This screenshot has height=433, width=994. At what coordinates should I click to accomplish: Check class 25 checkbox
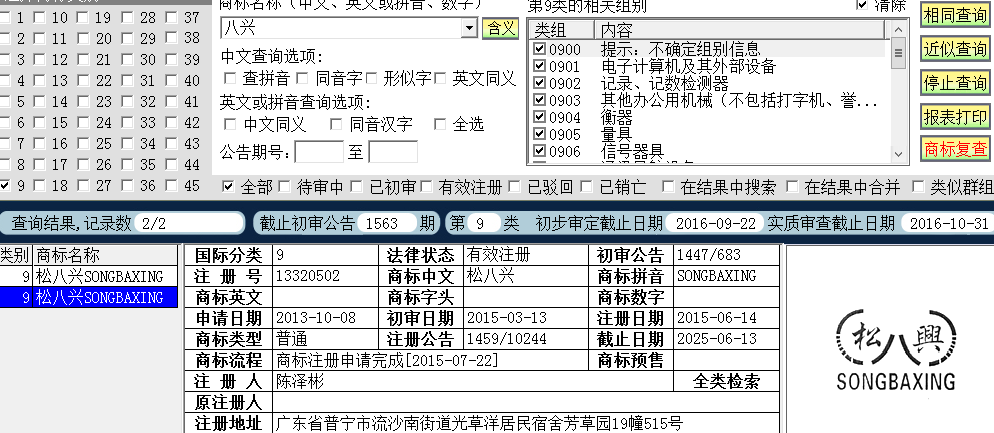tap(83, 144)
